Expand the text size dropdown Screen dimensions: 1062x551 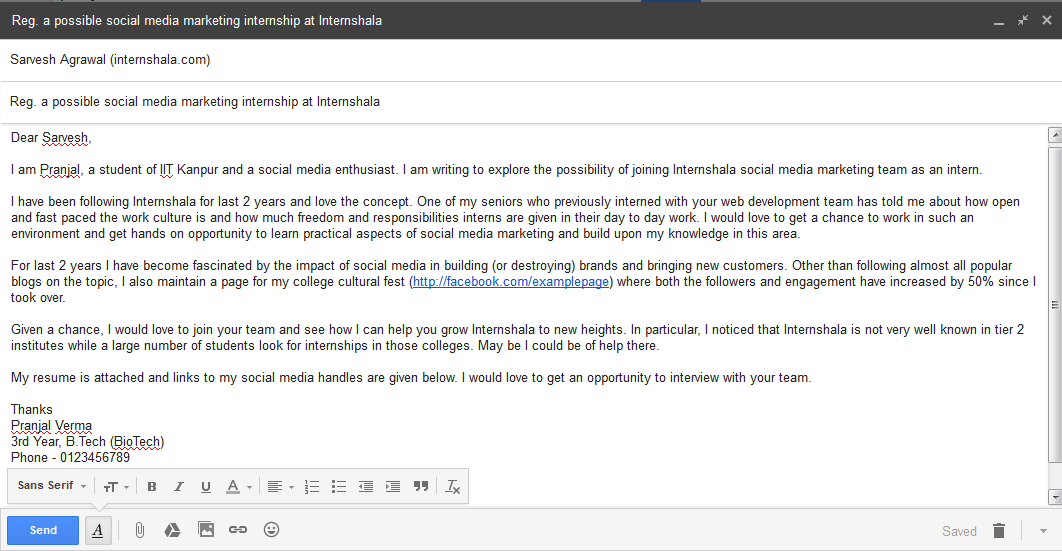click(x=116, y=486)
